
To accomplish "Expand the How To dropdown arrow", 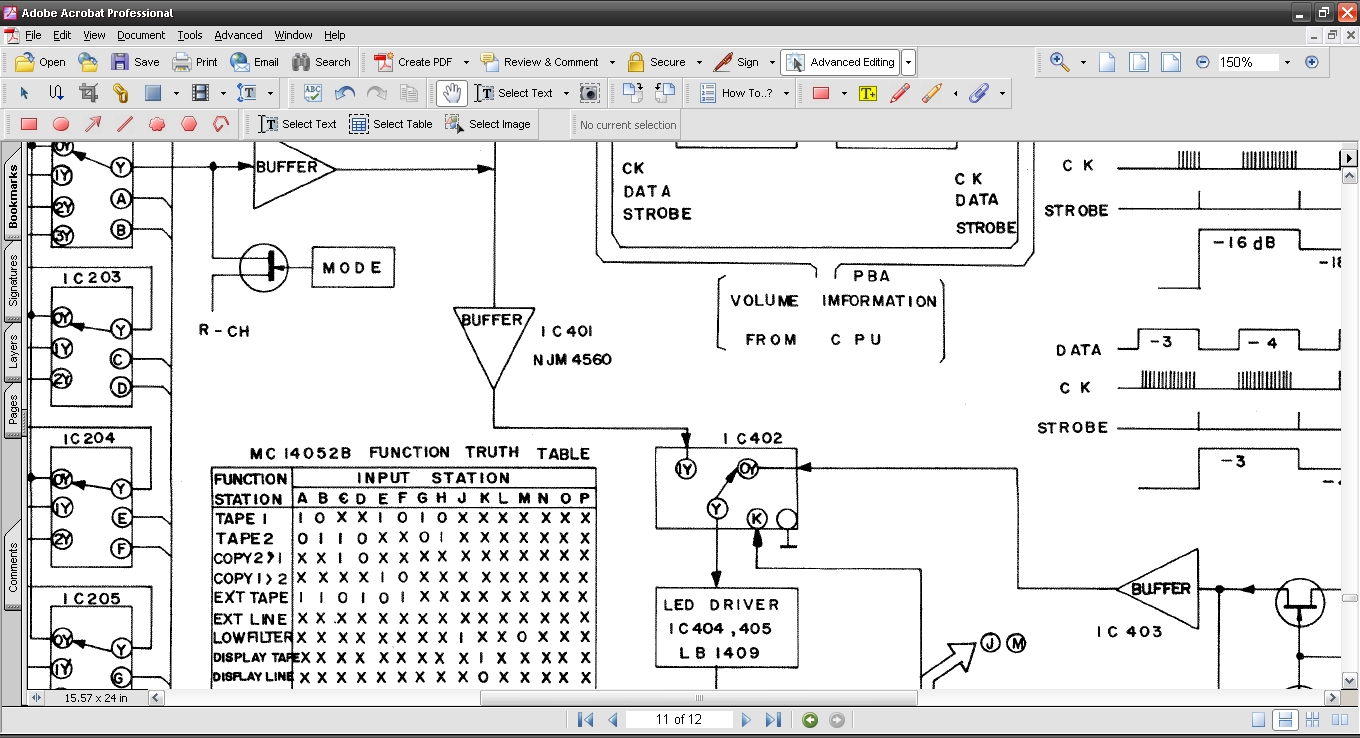I will [786, 93].
